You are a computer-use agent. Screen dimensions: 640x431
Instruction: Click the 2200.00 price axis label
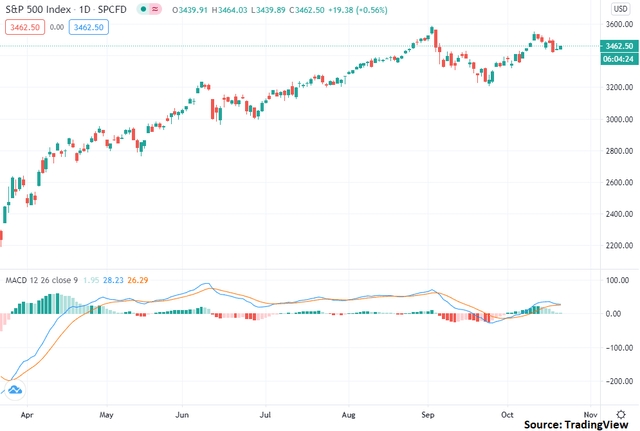[x=619, y=246]
